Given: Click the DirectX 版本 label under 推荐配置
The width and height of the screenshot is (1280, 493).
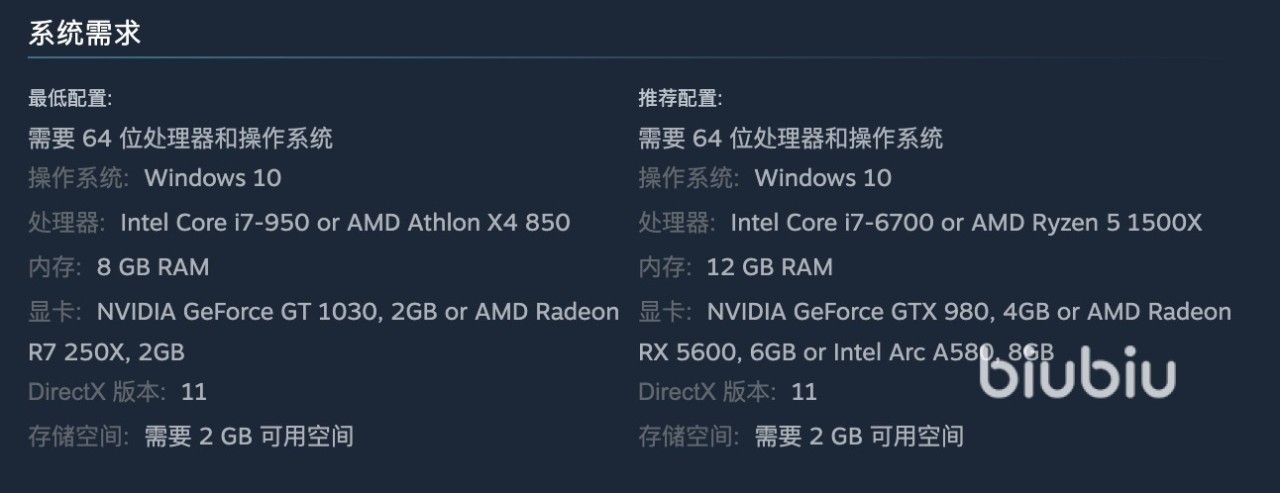Looking at the screenshot, I should (x=708, y=391).
